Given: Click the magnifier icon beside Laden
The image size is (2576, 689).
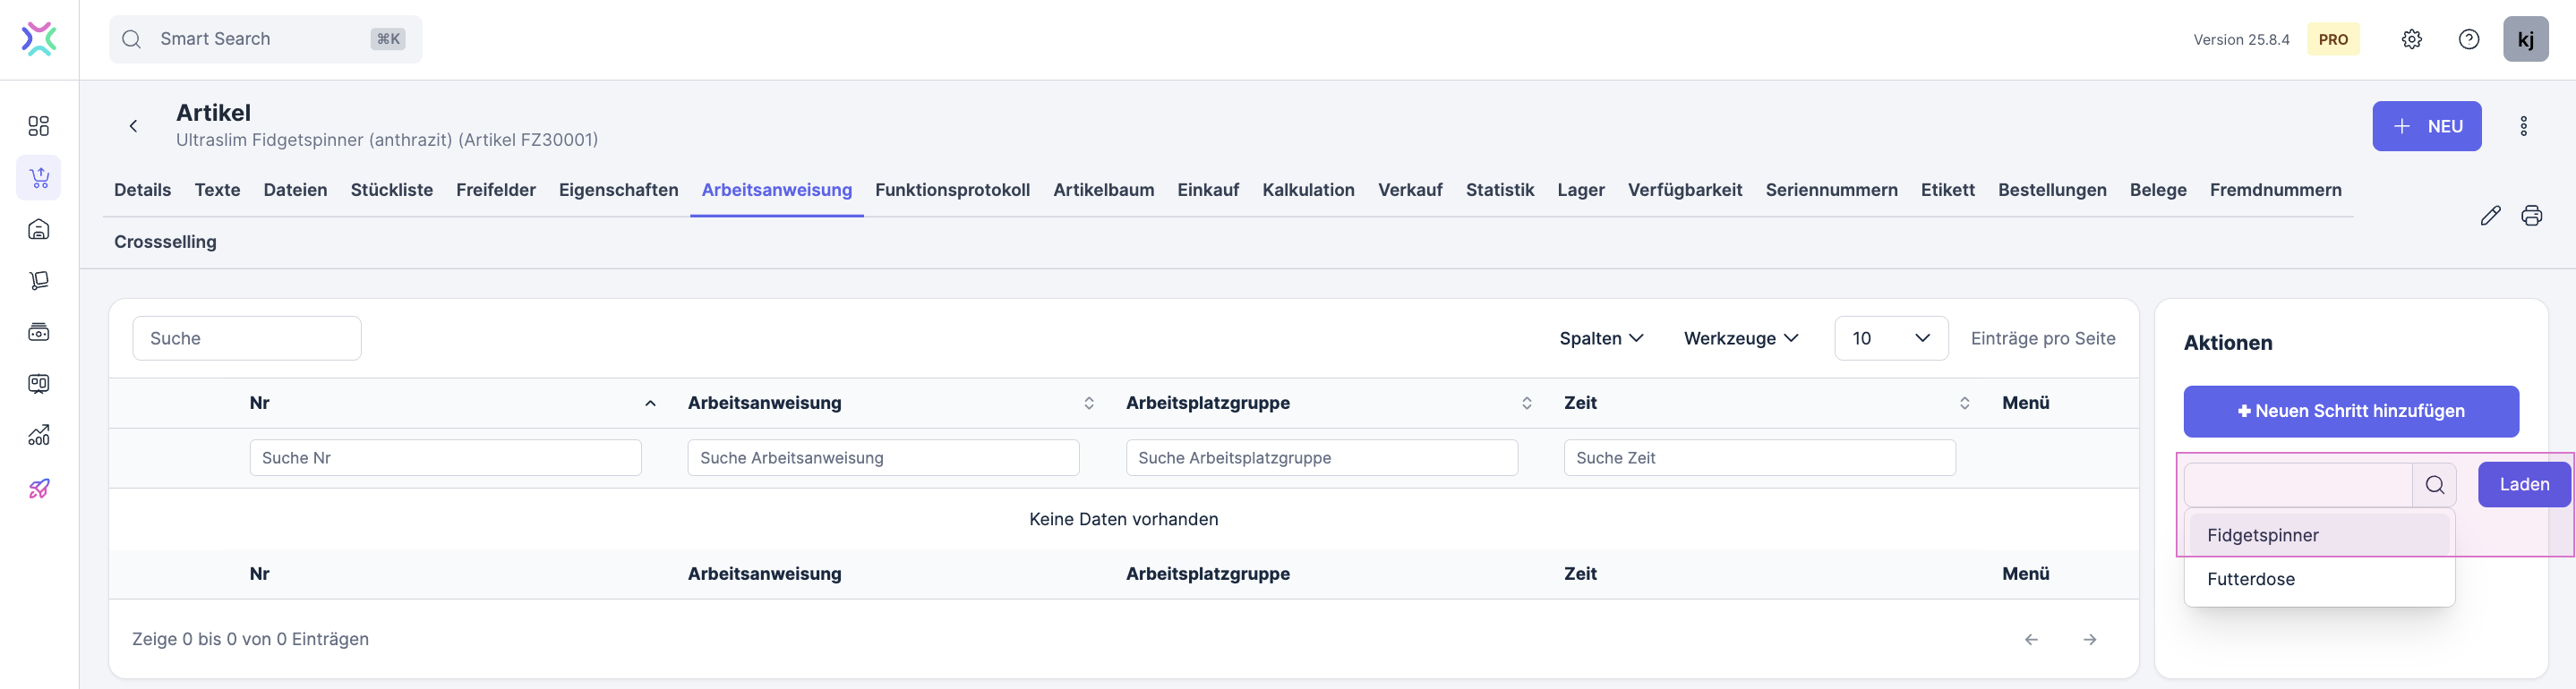Looking at the screenshot, I should pos(2434,485).
